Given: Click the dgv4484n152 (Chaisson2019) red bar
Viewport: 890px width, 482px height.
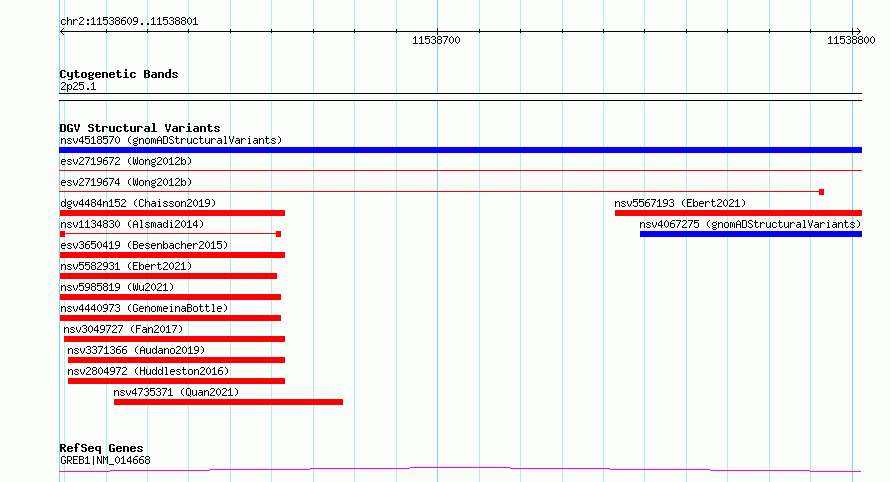Looking at the screenshot, I should coord(172,213).
